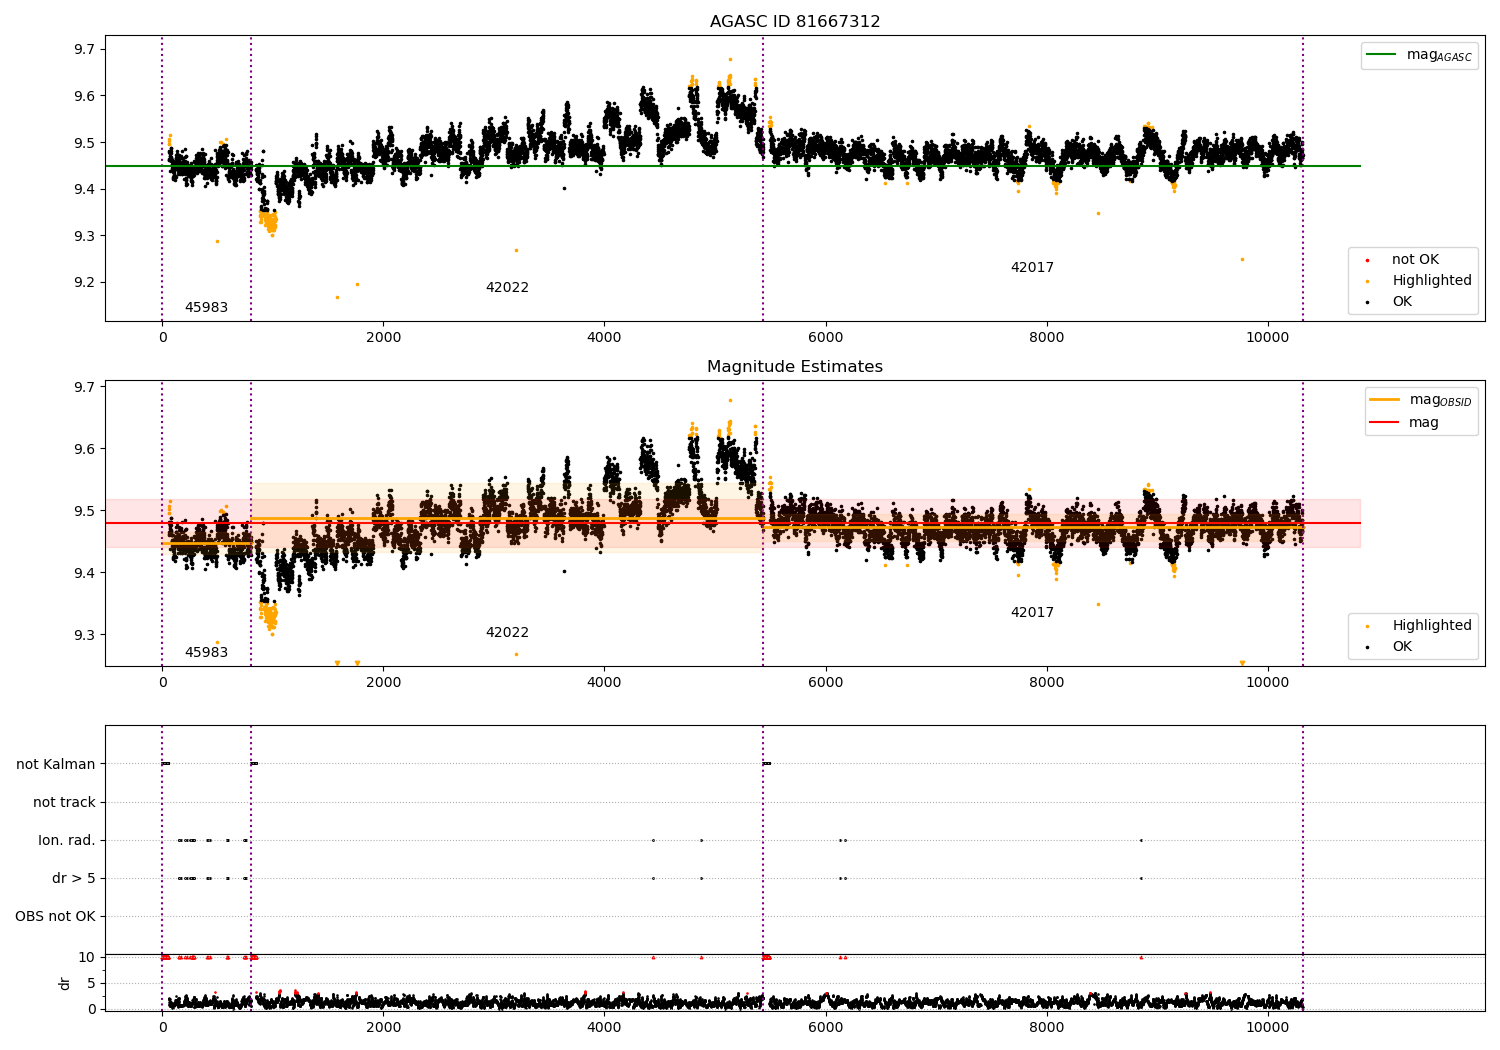The width and height of the screenshot is (1500, 1050).
Task: Click the 9.7 tick on the AGASC ID plot
Action: click(84, 50)
